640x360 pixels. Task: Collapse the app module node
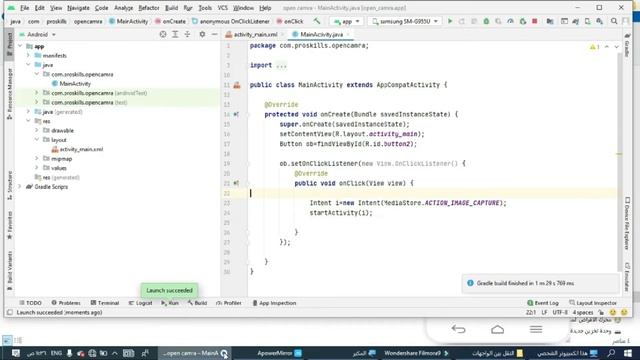tap(20, 46)
